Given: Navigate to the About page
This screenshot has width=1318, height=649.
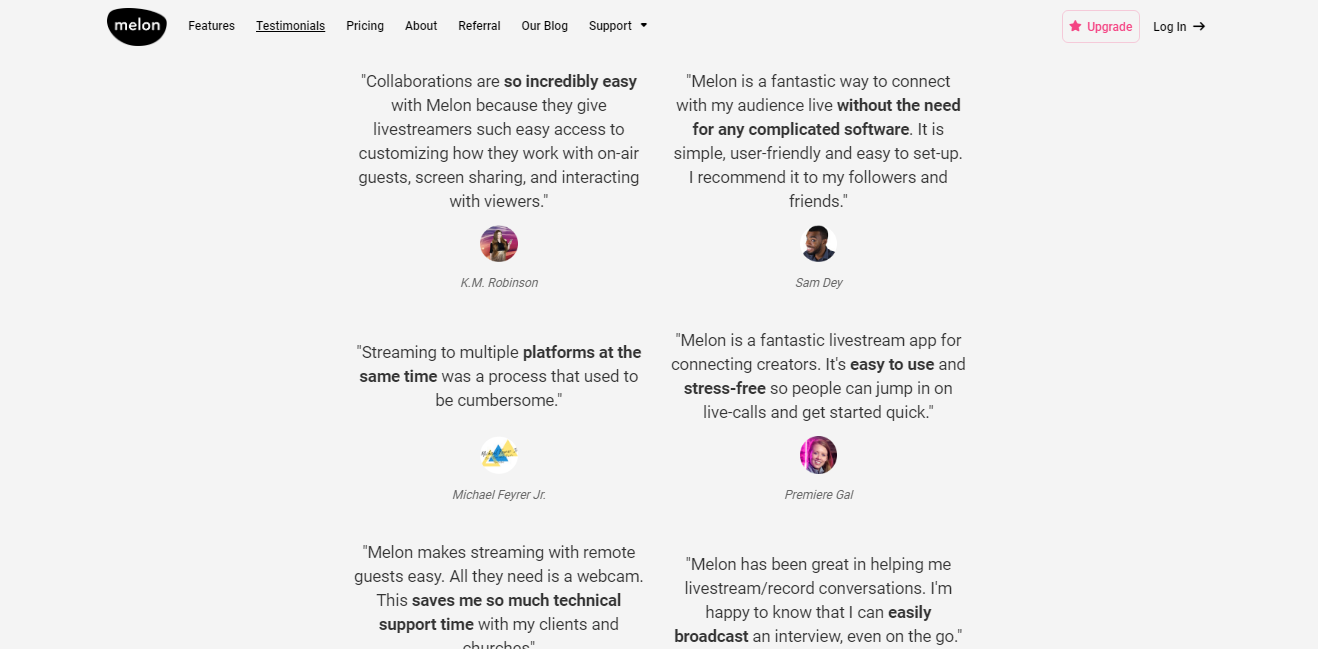Looking at the screenshot, I should pos(421,26).
